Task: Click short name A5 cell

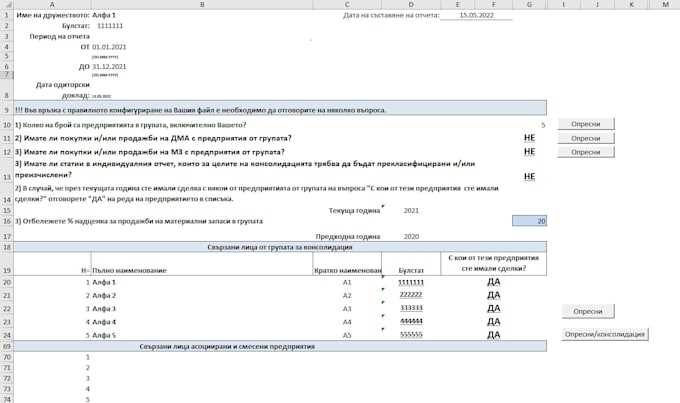Action: (x=347, y=335)
